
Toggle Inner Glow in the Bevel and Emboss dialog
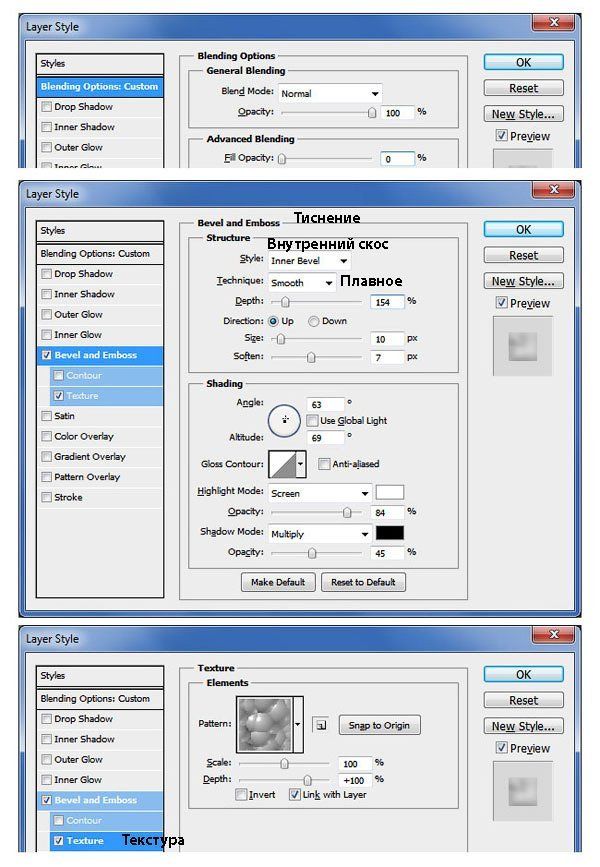click(x=47, y=335)
